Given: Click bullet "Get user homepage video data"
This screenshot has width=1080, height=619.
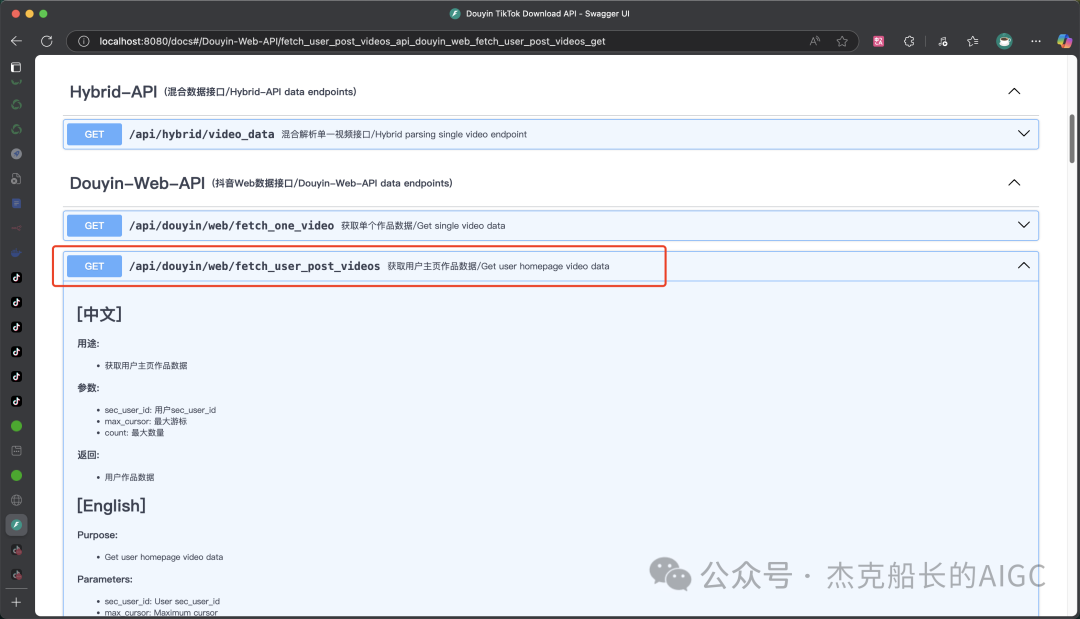Looking at the screenshot, I should pyautogui.click(x=164, y=557).
